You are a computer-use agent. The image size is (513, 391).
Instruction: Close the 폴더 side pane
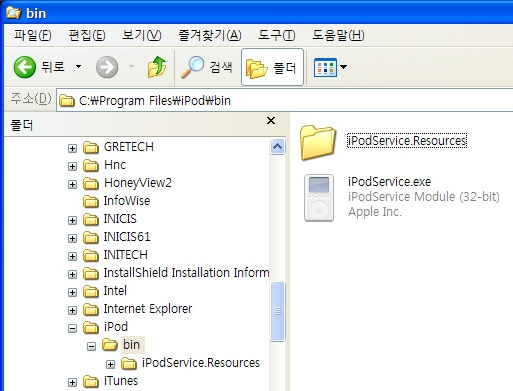[271, 121]
